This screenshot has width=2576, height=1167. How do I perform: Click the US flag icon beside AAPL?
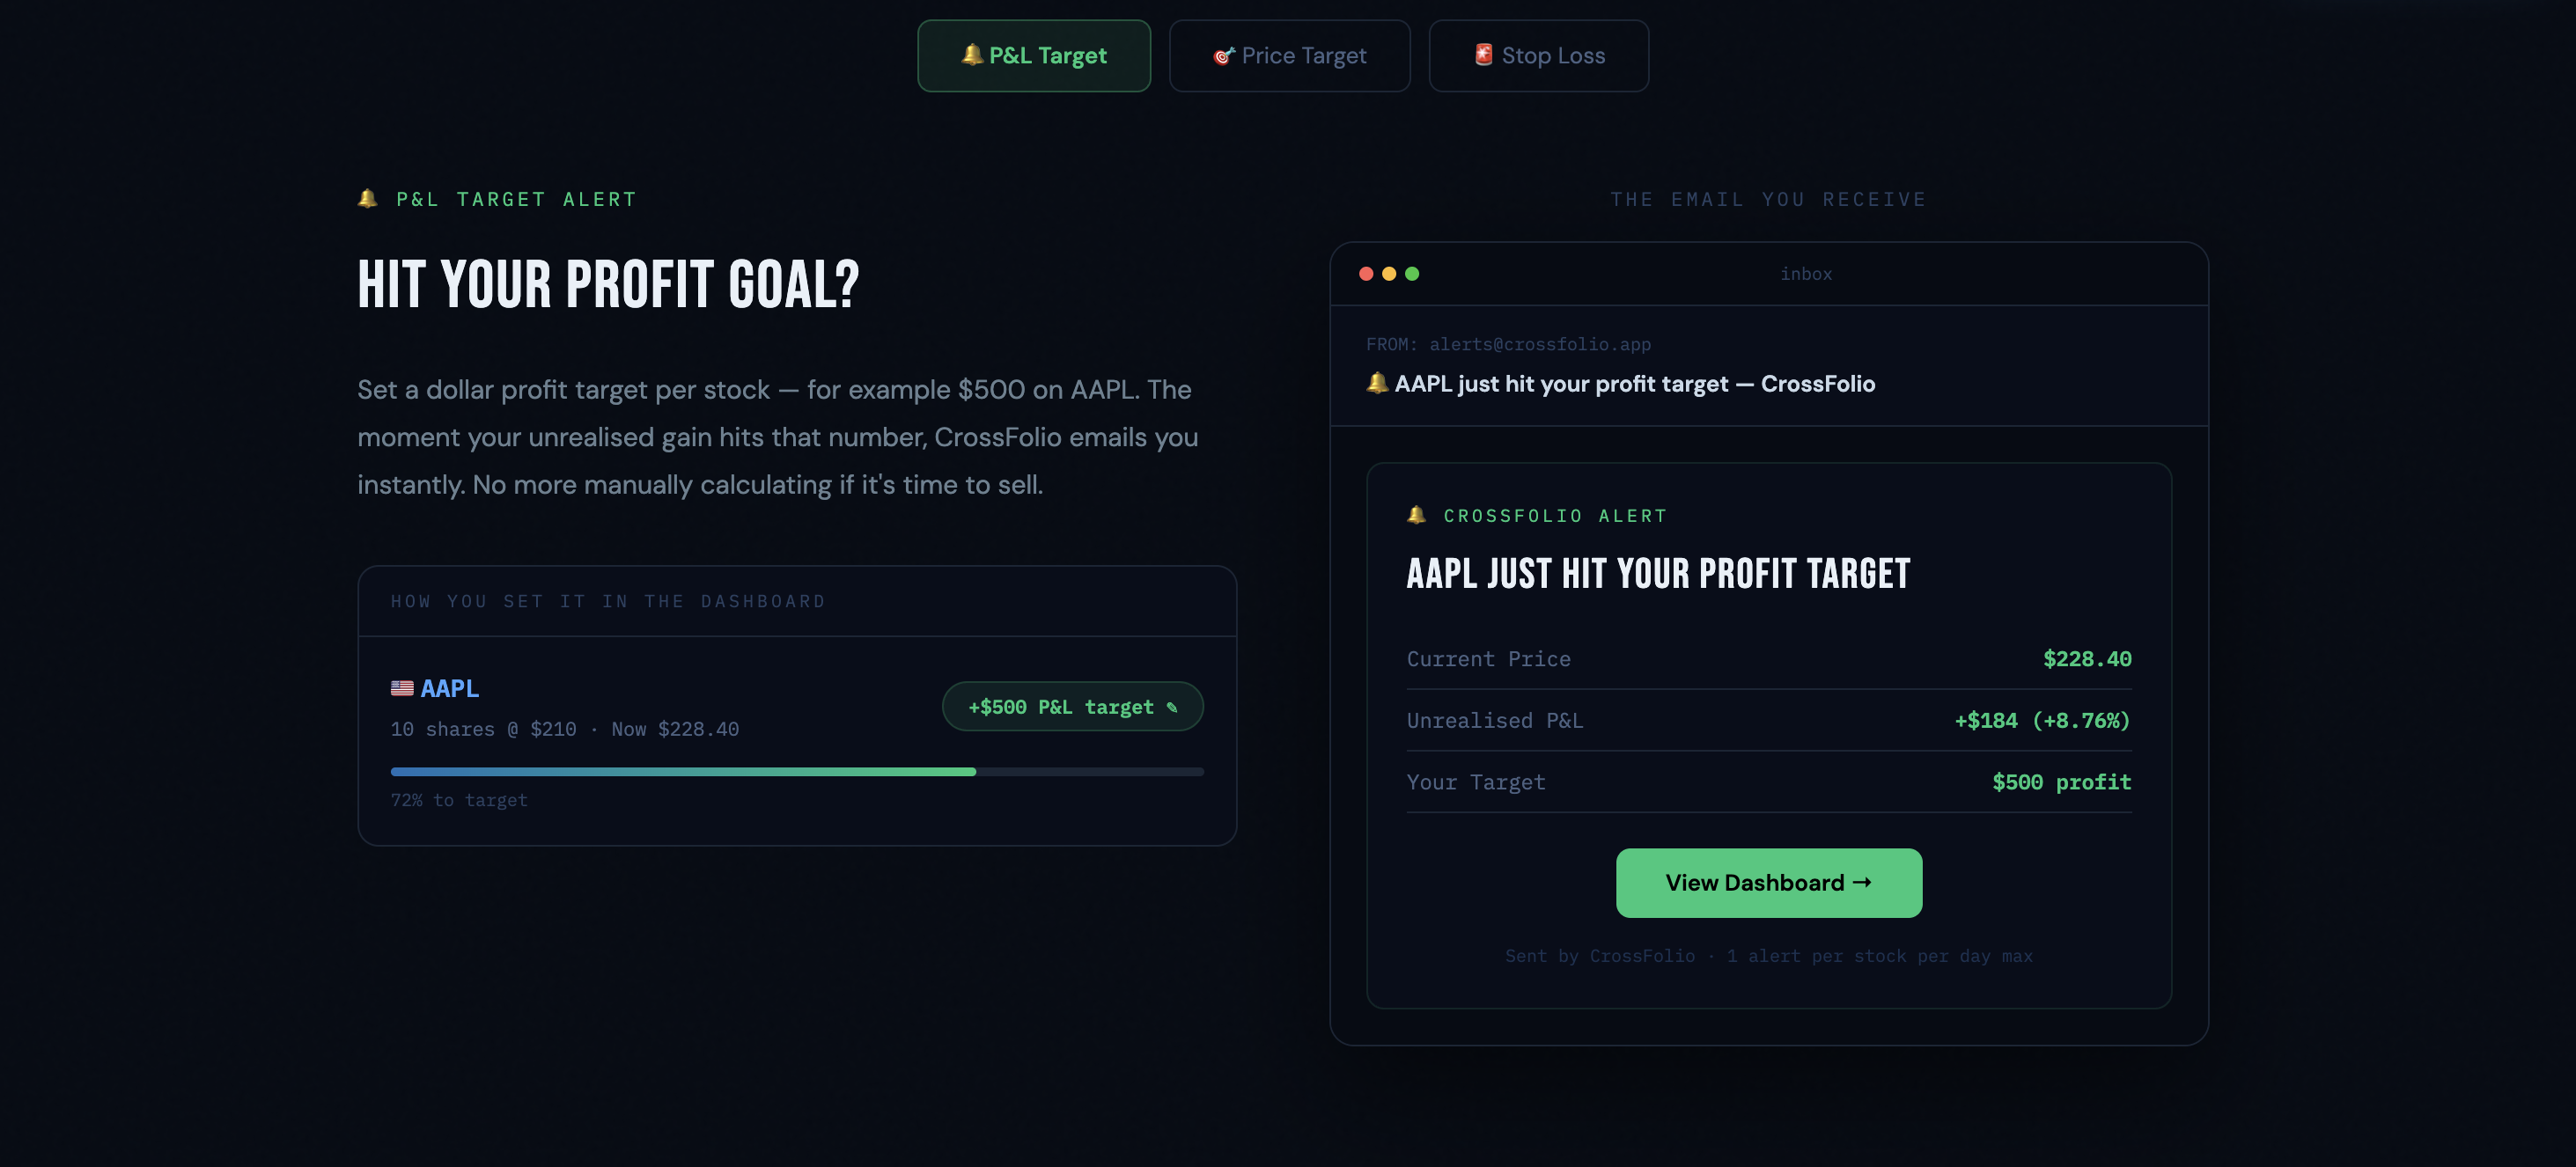point(402,688)
